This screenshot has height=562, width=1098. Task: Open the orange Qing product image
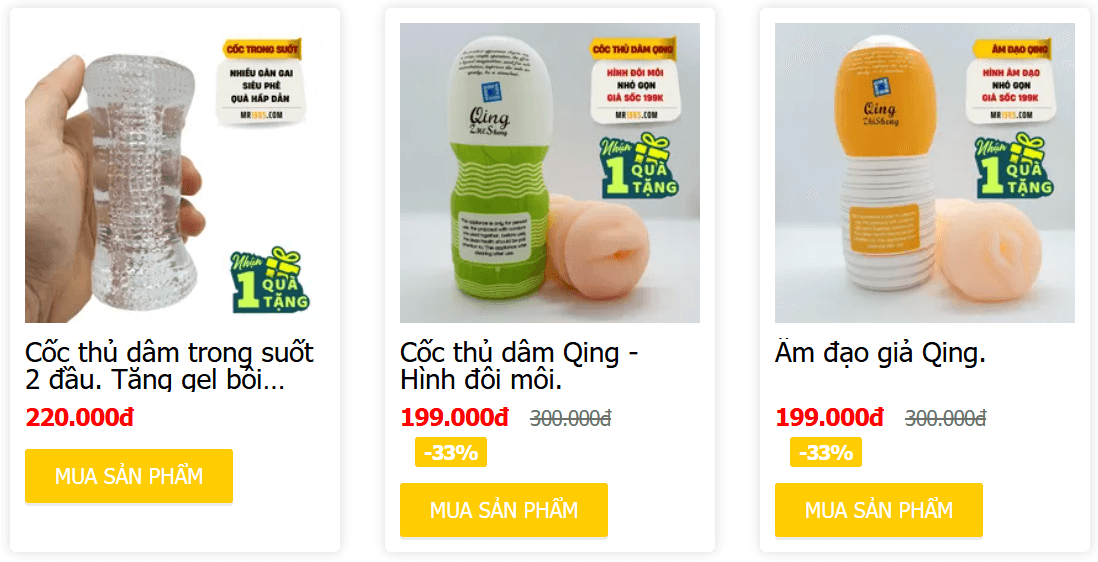point(924,173)
